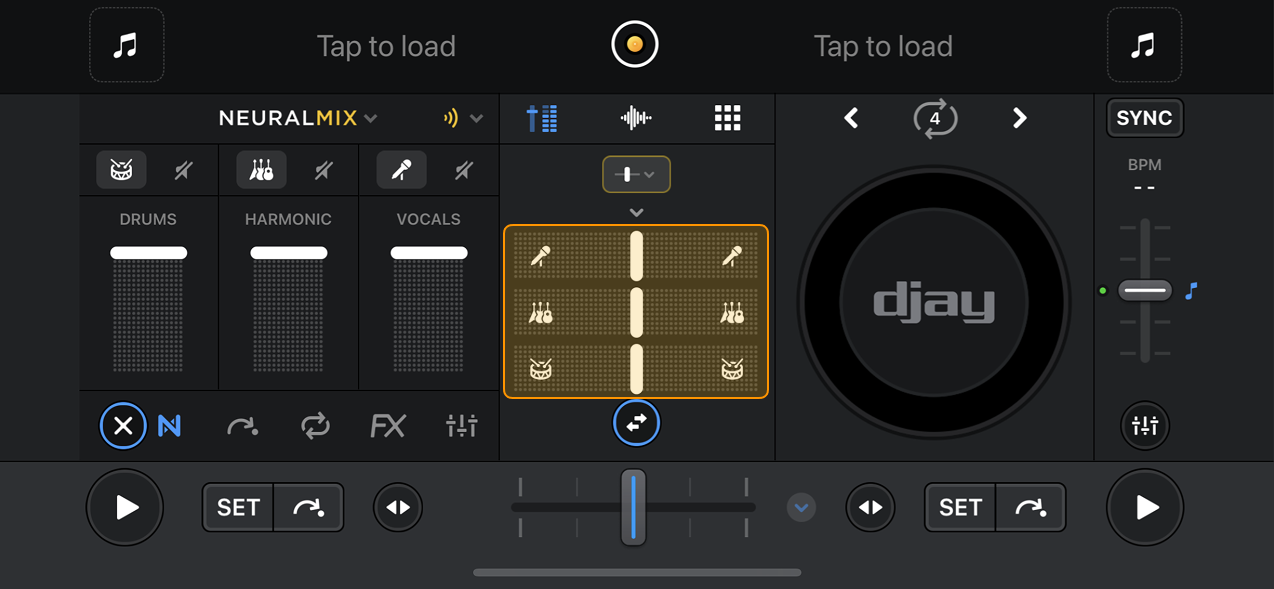Mute the vocals stem
The width and height of the screenshot is (1274, 589).
click(x=462, y=169)
